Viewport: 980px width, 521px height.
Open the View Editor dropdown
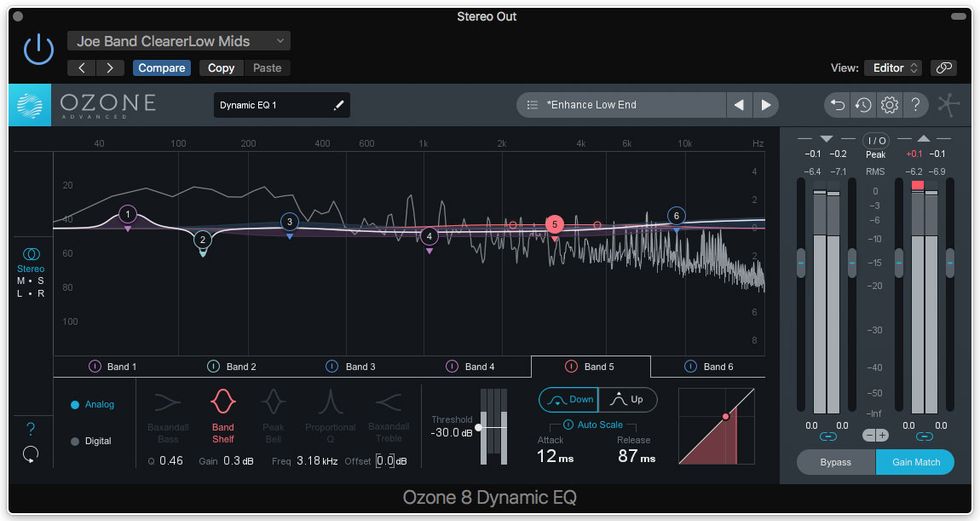click(894, 68)
